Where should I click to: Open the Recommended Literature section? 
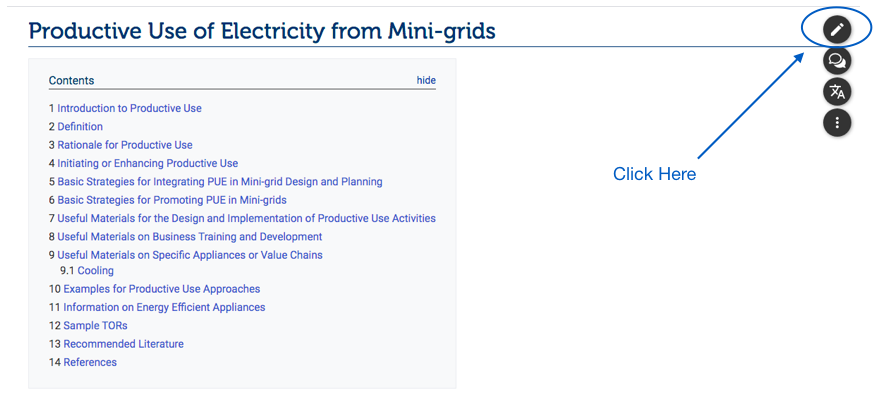(x=123, y=344)
